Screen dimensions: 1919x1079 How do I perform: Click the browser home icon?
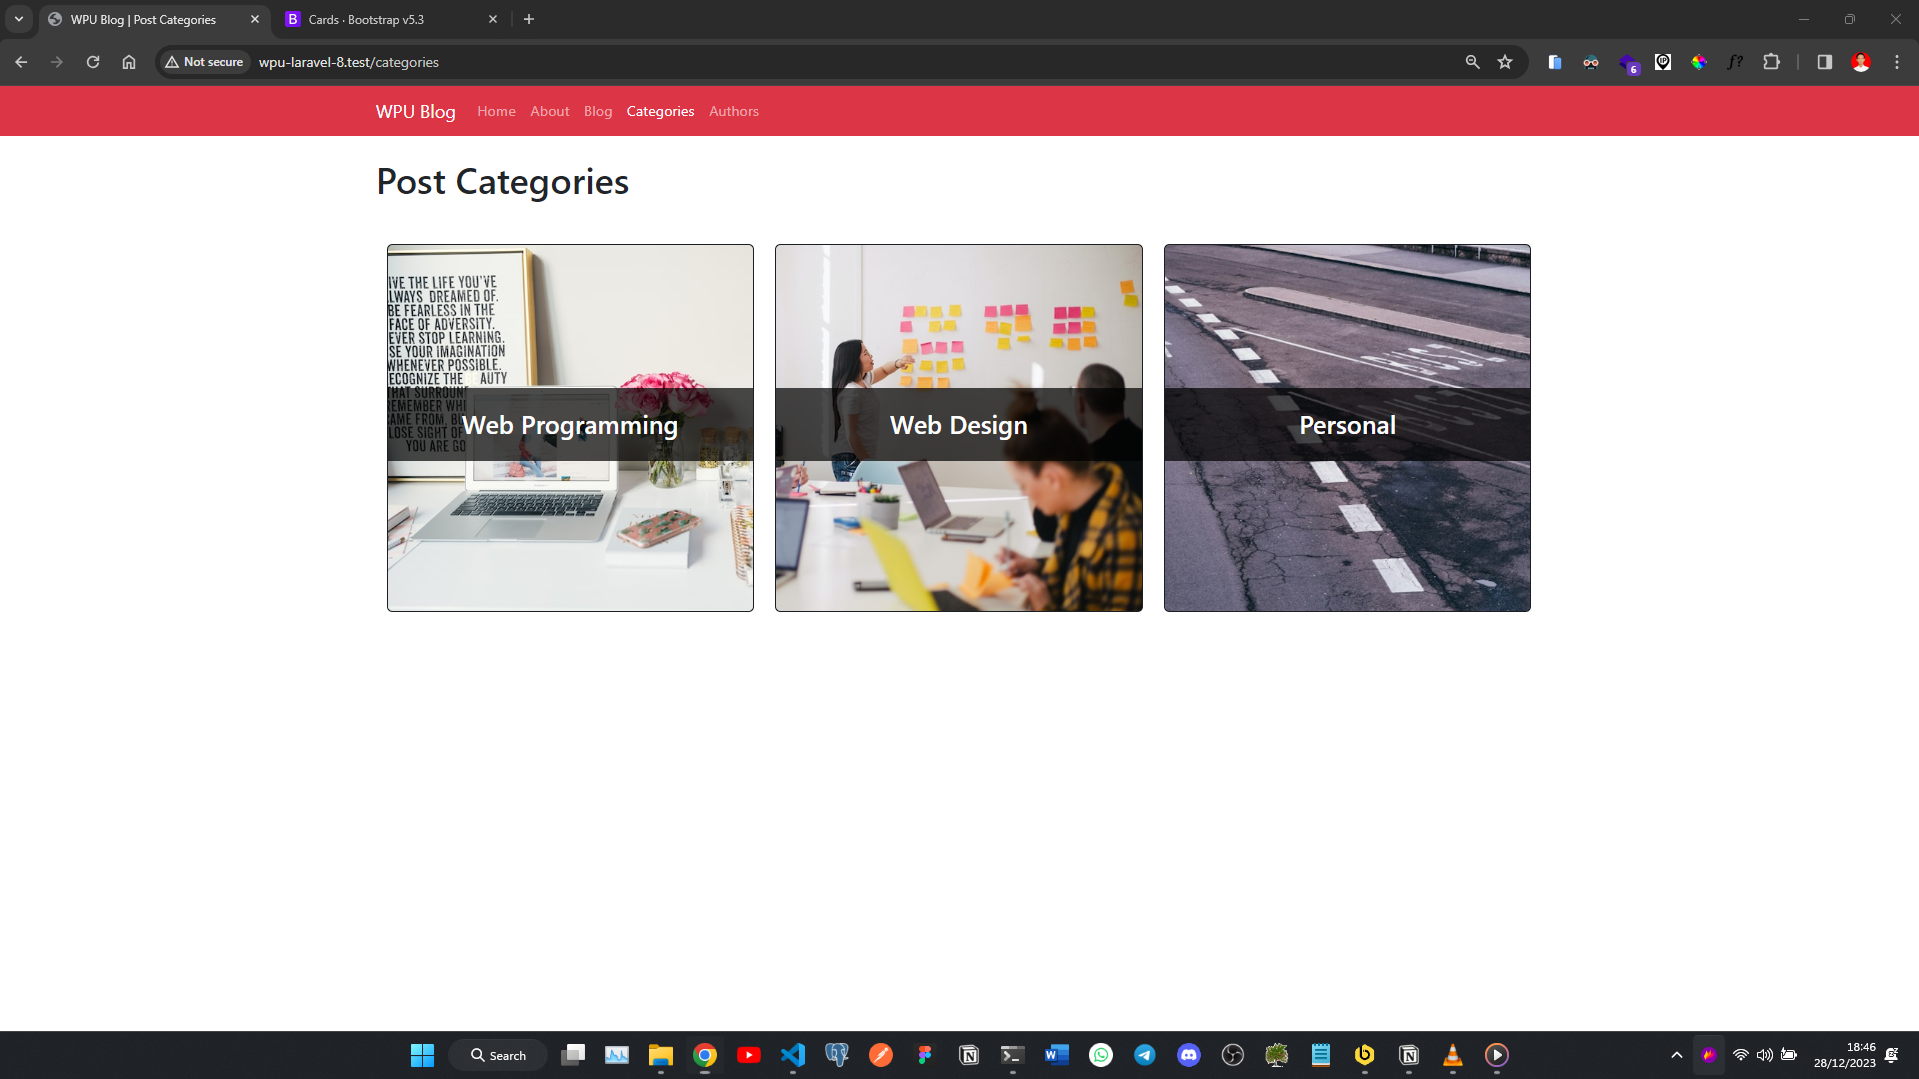129,62
